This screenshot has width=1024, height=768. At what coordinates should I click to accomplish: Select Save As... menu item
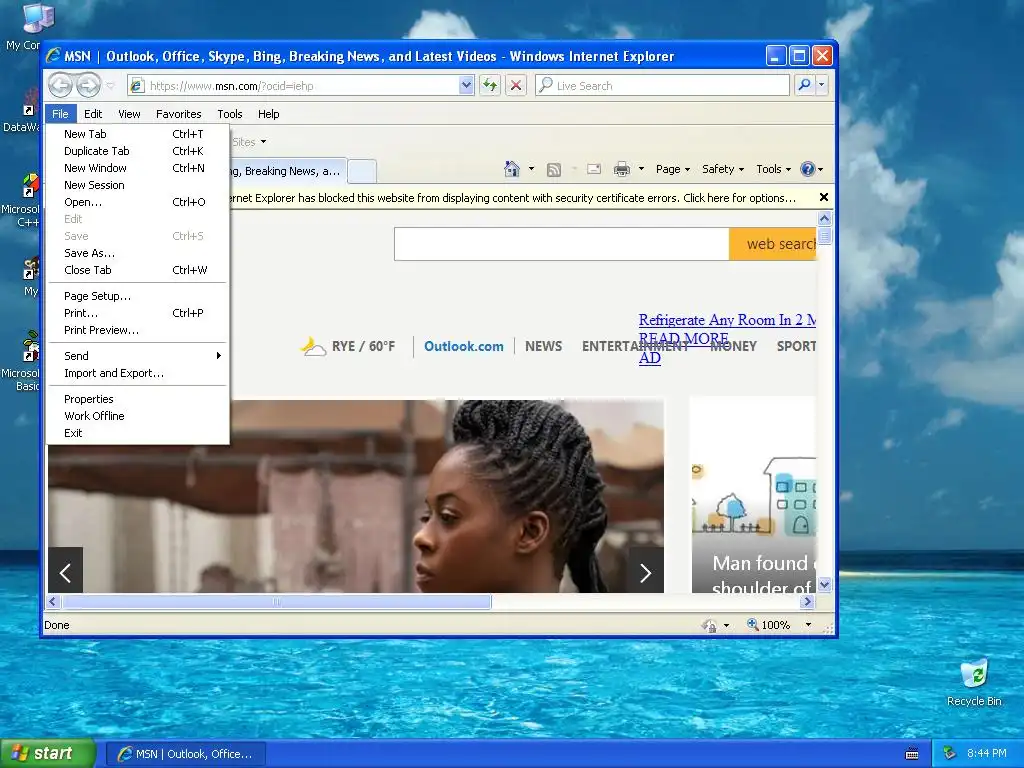click(137, 253)
